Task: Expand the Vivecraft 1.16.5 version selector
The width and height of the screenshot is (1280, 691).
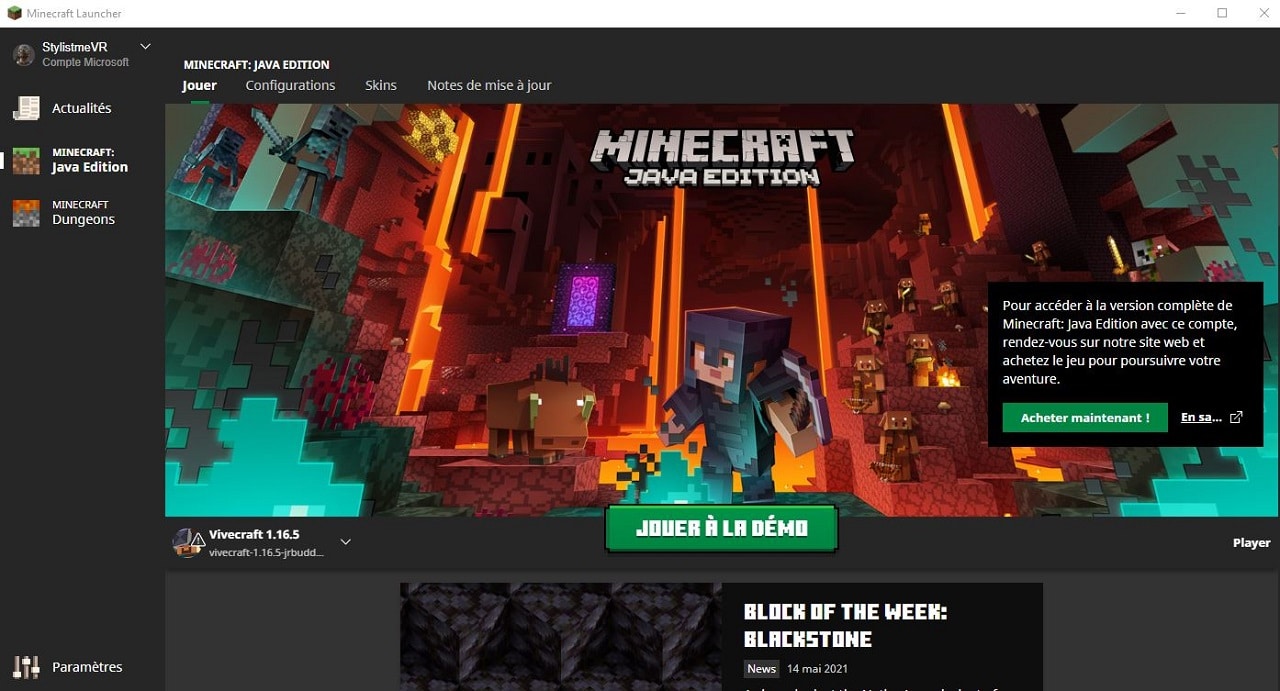Action: [x=345, y=542]
